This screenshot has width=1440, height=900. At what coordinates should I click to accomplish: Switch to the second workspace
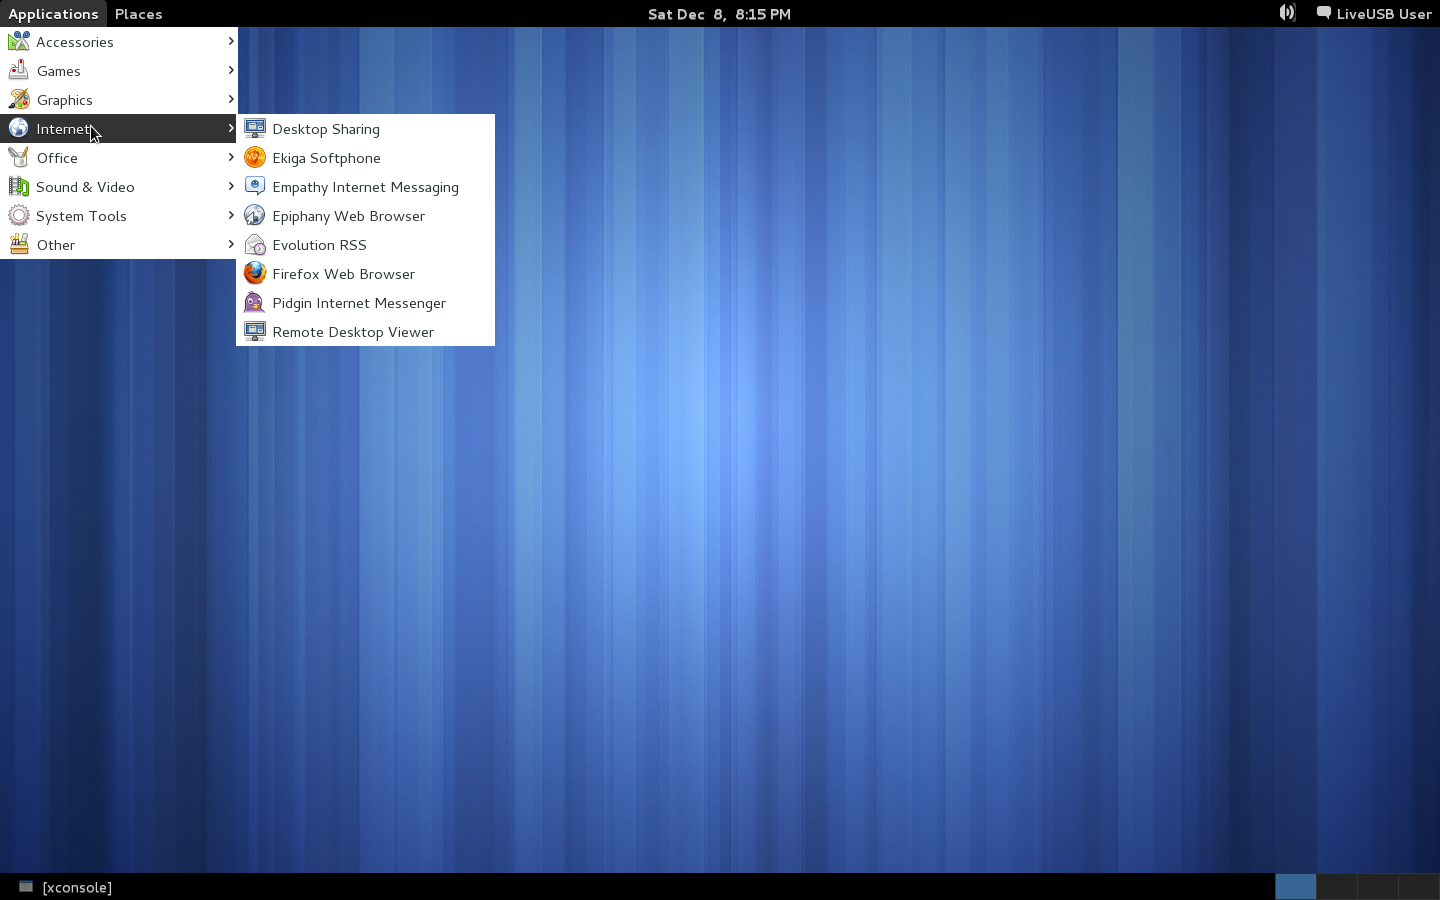click(x=1336, y=887)
